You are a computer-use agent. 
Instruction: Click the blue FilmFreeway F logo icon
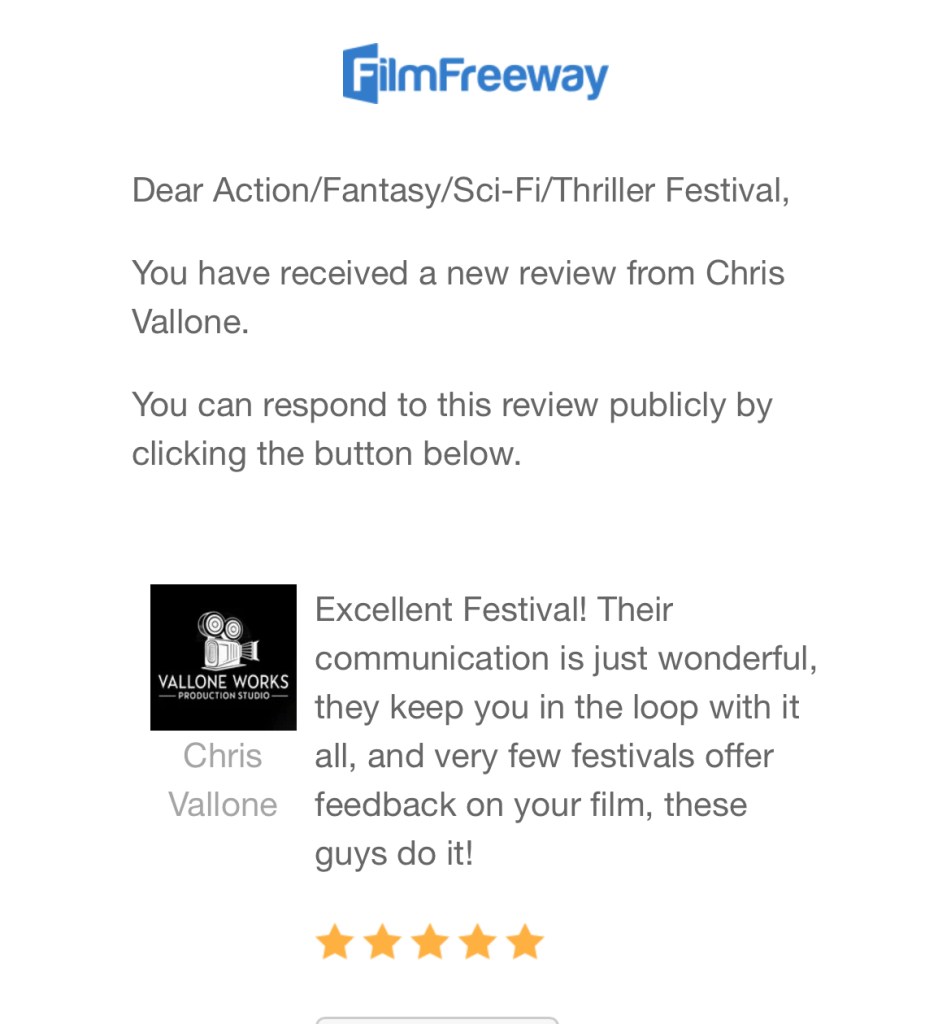[x=361, y=73]
